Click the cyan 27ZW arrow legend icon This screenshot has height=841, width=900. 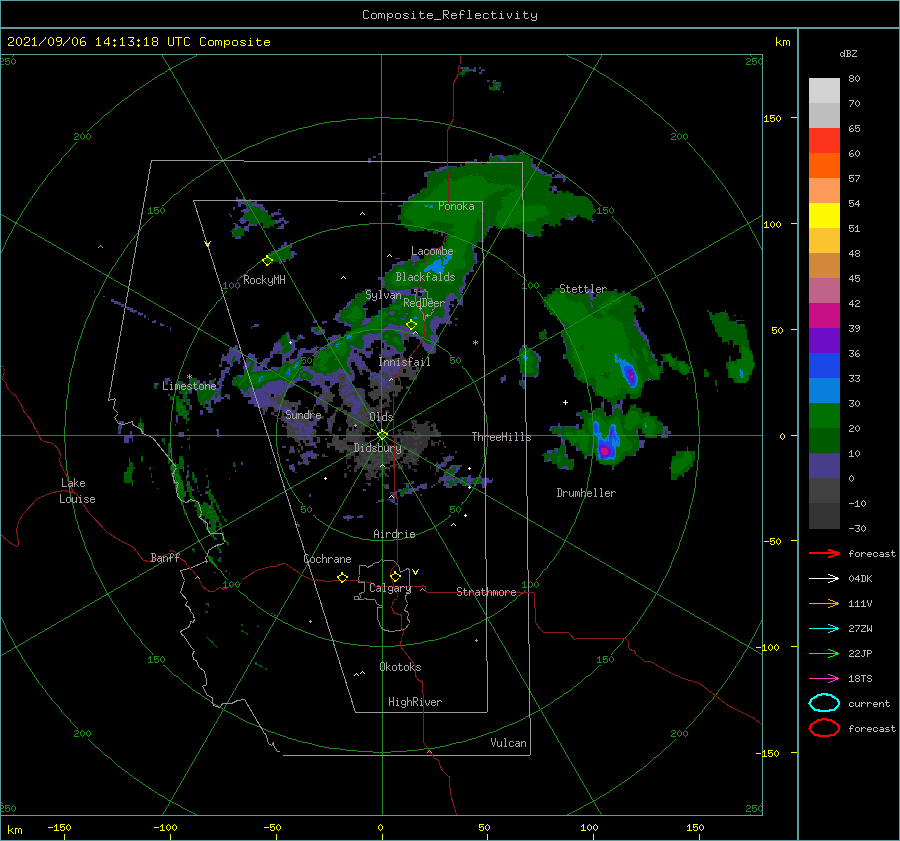click(824, 629)
